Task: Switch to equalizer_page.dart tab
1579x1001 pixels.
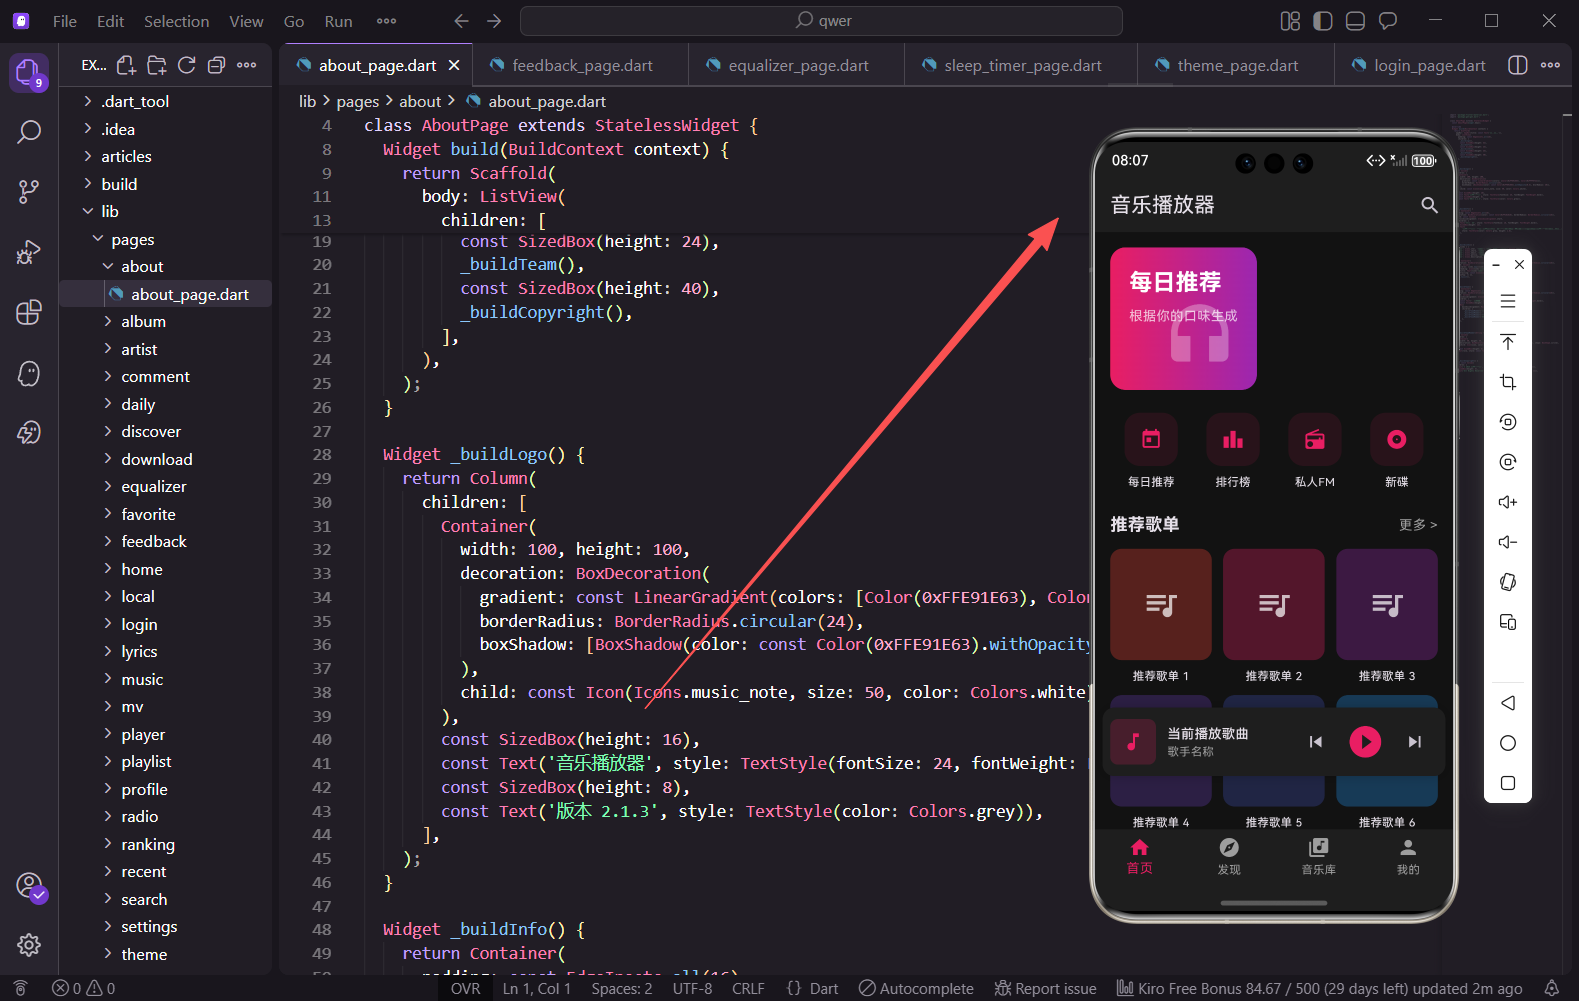Action: click(796, 65)
